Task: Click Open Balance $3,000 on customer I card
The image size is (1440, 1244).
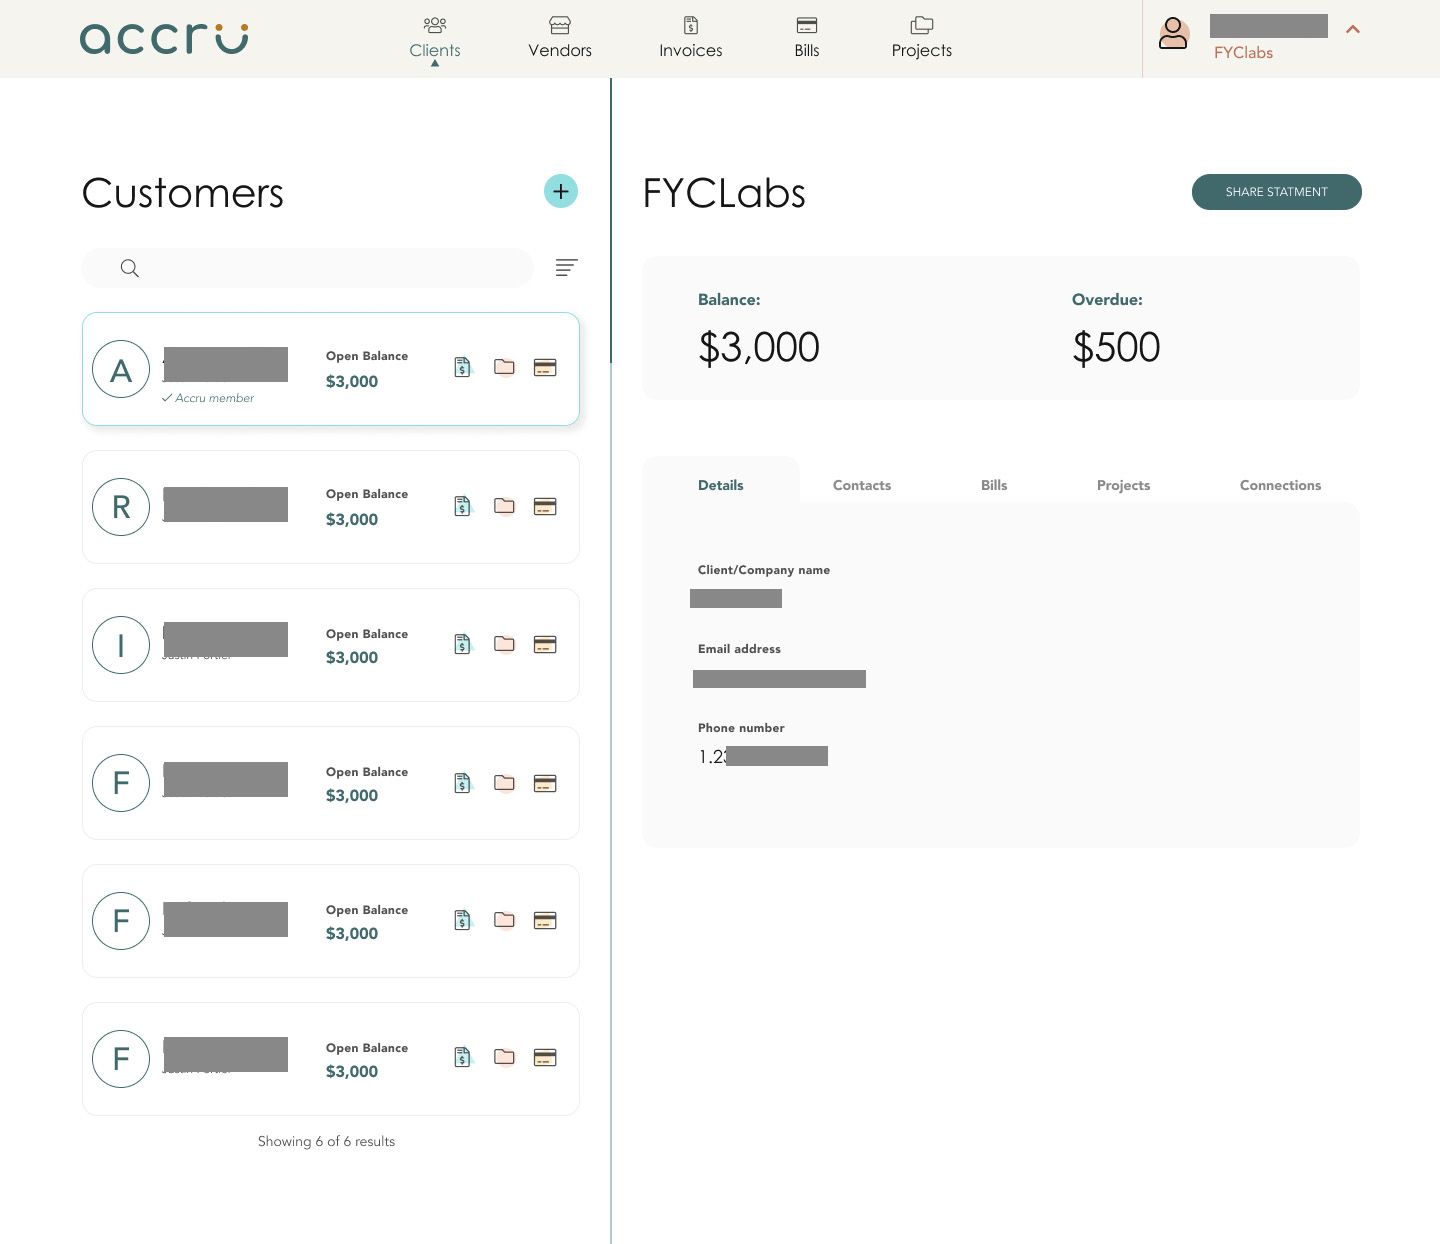Action: pyautogui.click(x=367, y=646)
